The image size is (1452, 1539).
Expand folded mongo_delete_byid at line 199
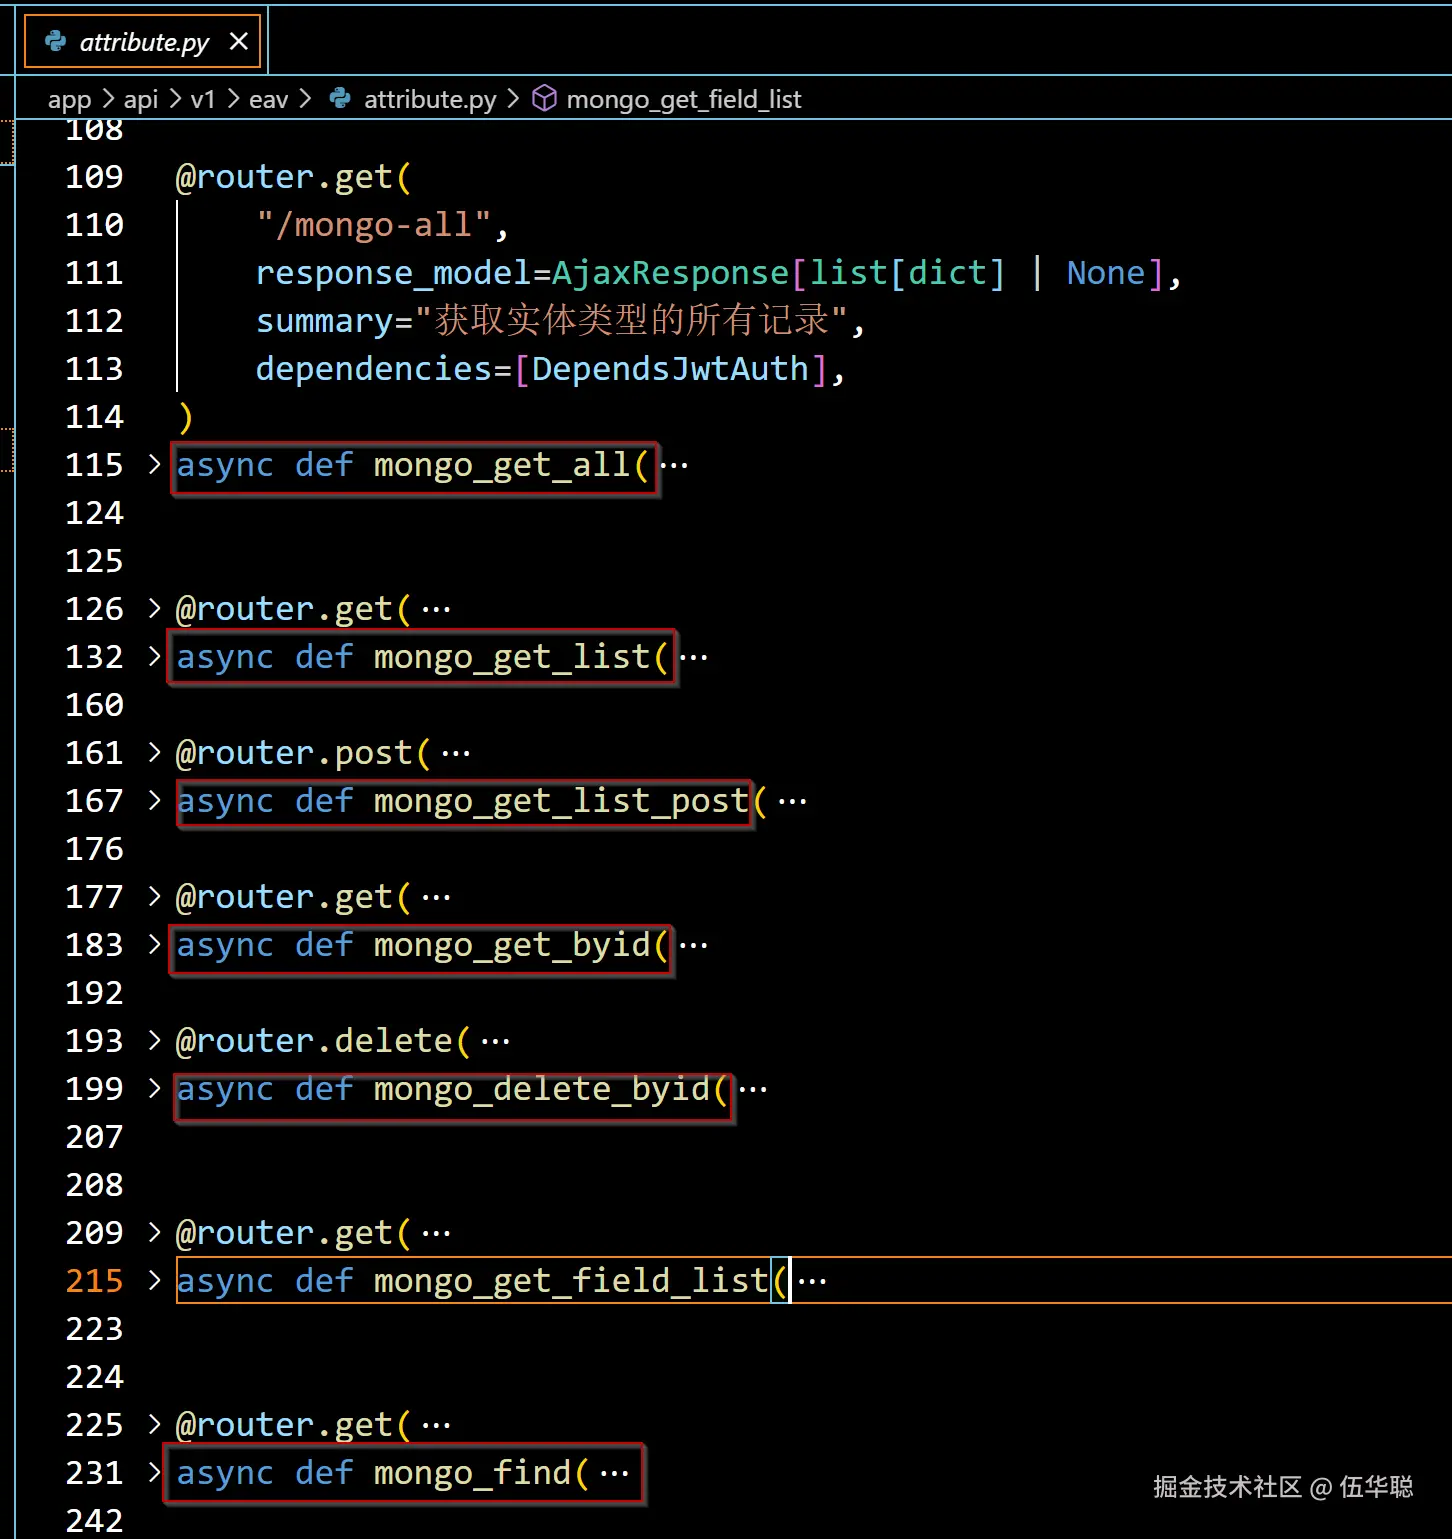(x=154, y=1088)
